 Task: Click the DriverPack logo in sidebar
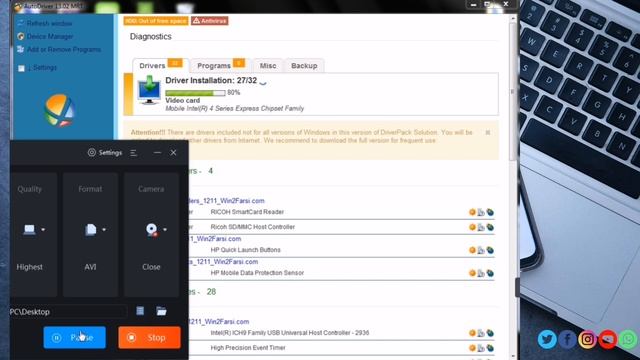pos(60,110)
